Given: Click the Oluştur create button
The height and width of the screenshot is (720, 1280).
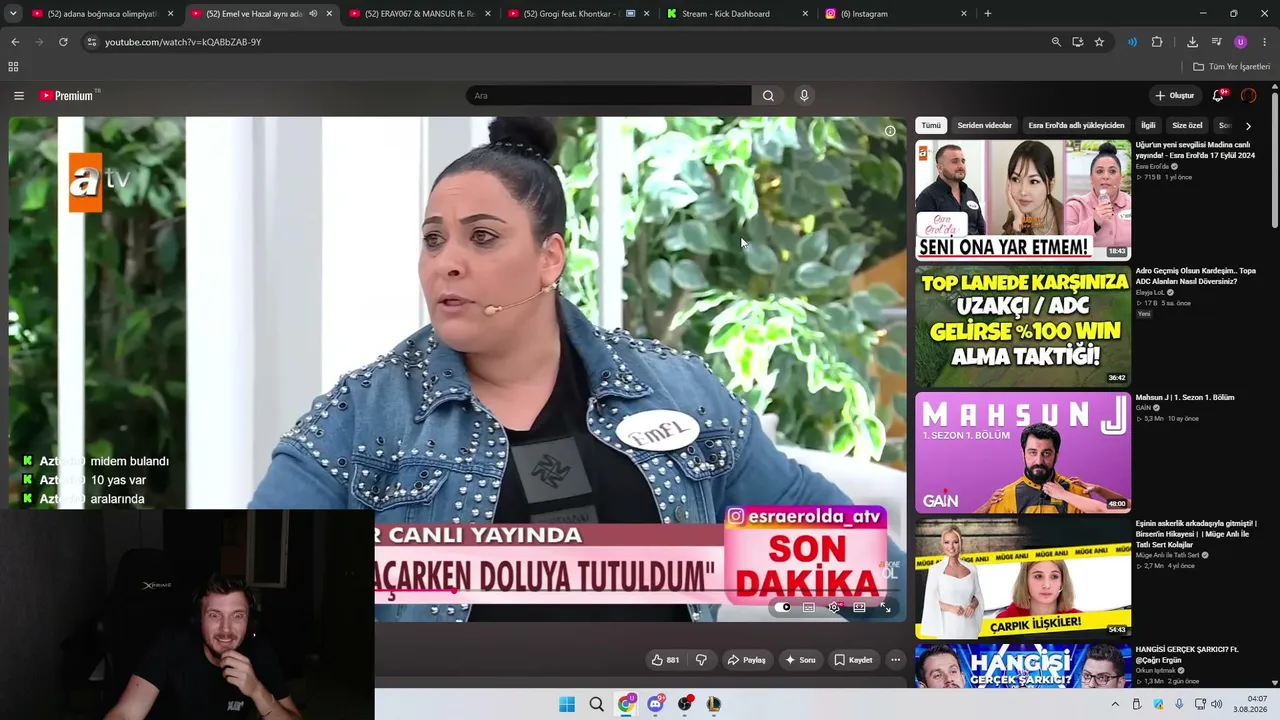Looking at the screenshot, I should tap(1175, 96).
